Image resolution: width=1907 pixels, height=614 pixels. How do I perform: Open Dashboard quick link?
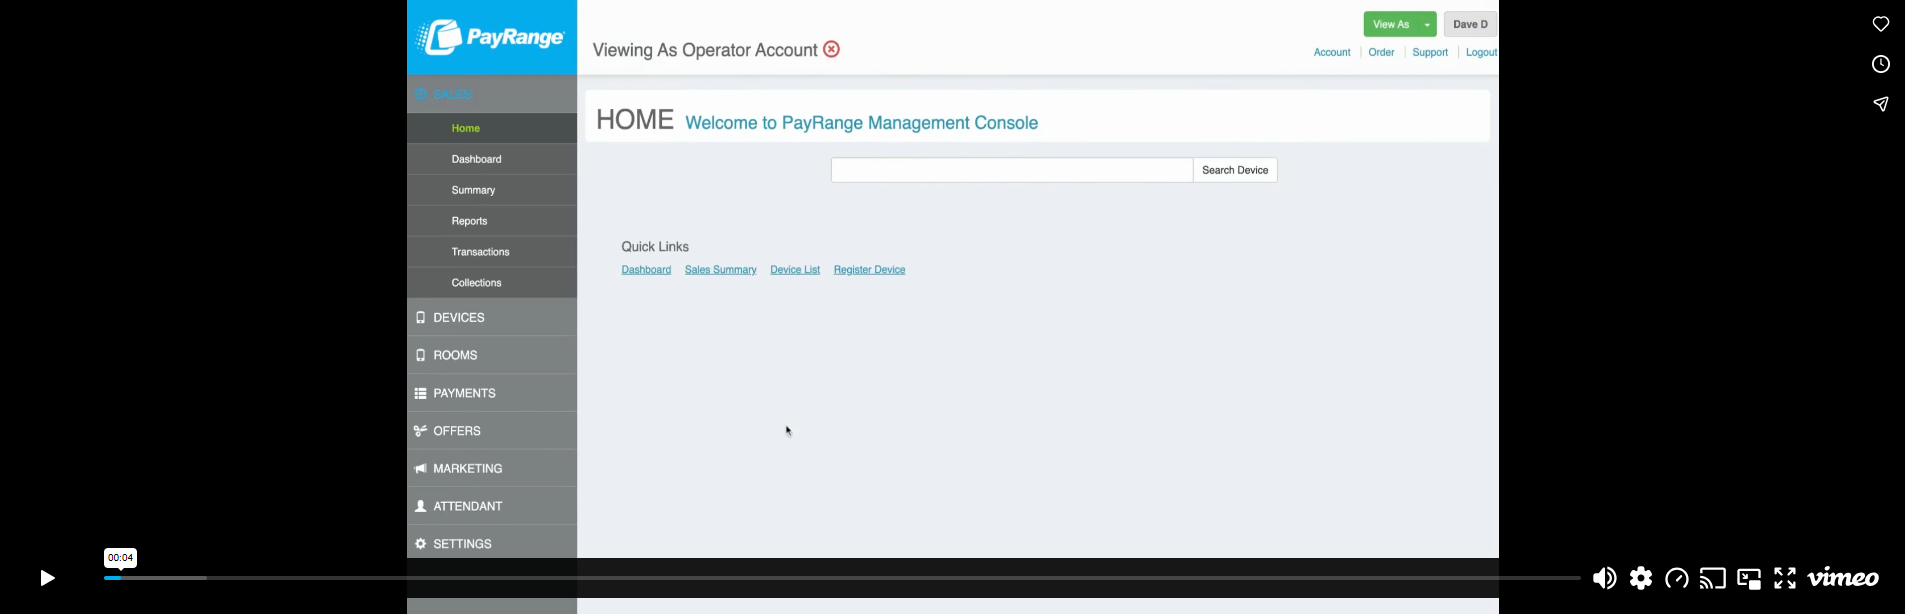(646, 270)
